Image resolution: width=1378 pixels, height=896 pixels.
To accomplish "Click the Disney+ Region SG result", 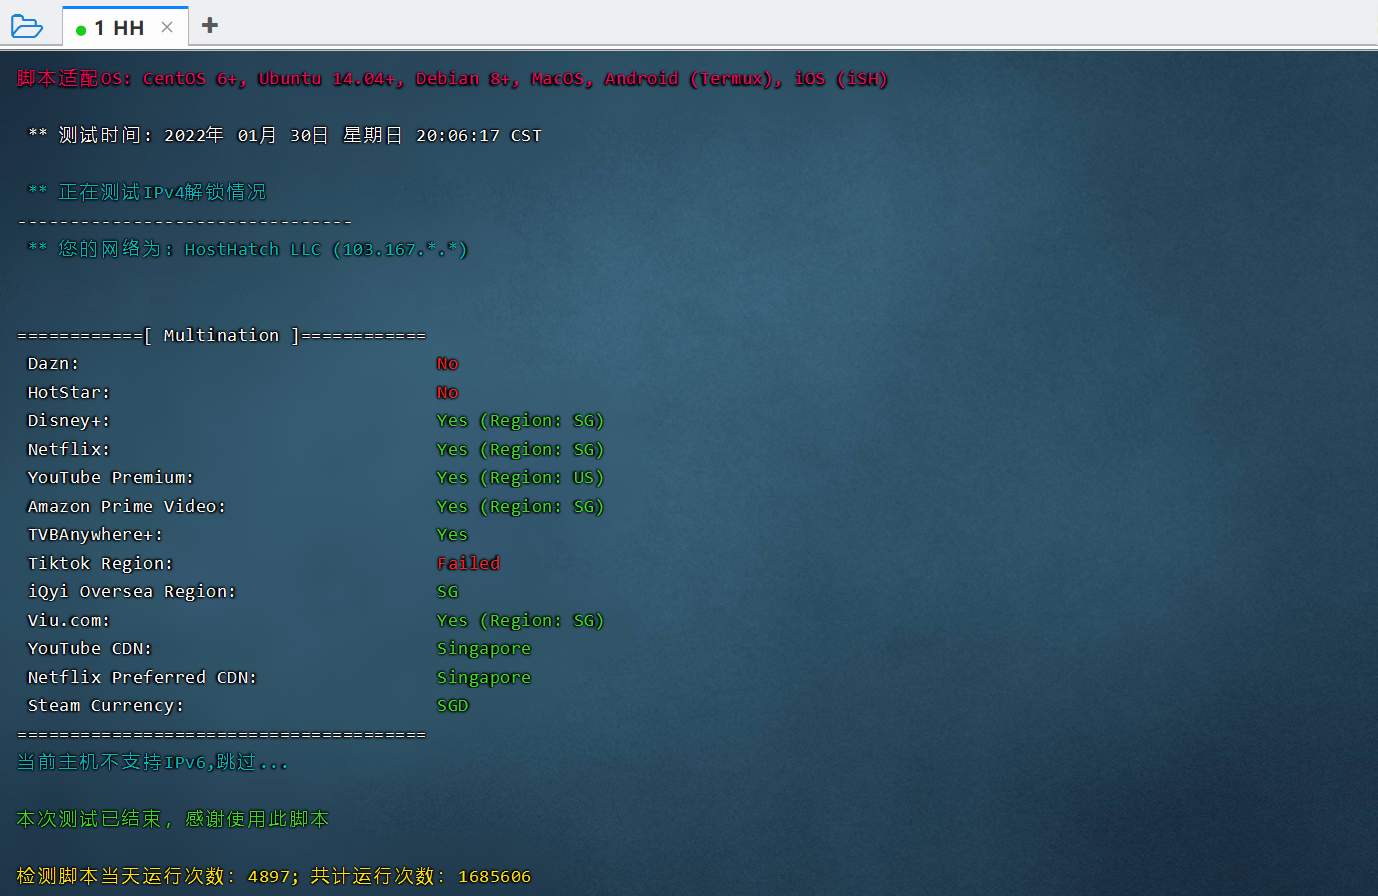I will click(x=520, y=421).
